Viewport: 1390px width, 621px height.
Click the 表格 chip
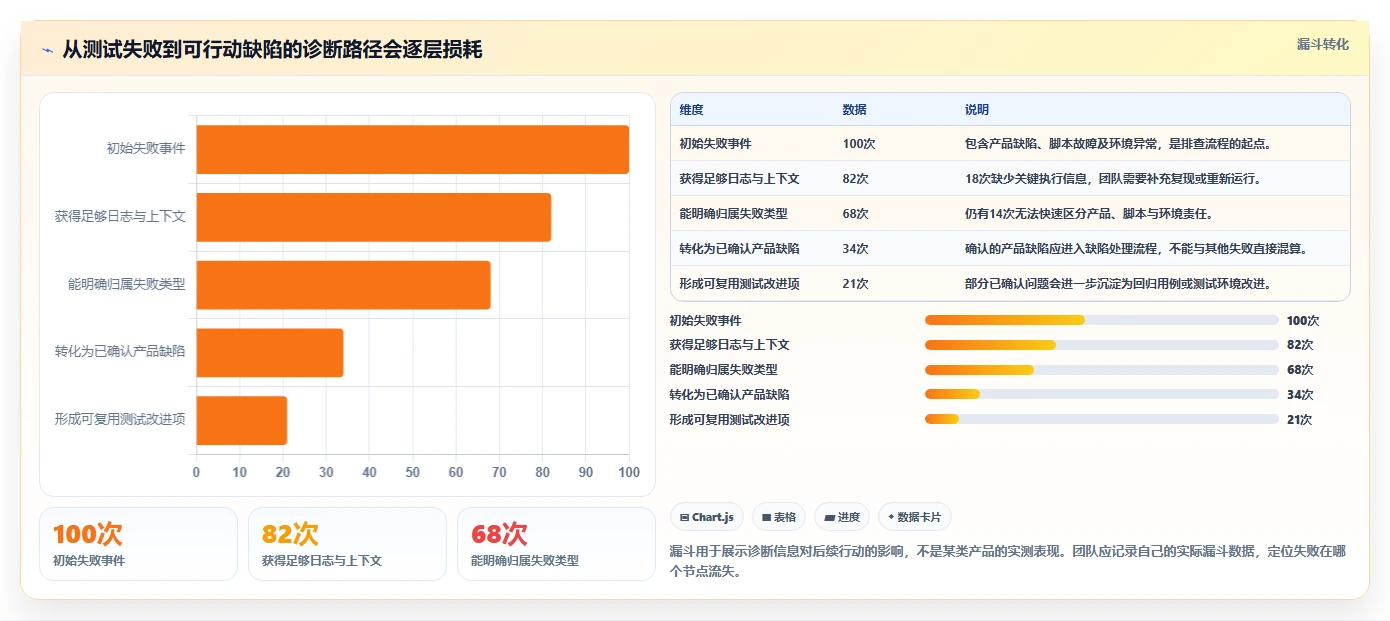[778, 517]
